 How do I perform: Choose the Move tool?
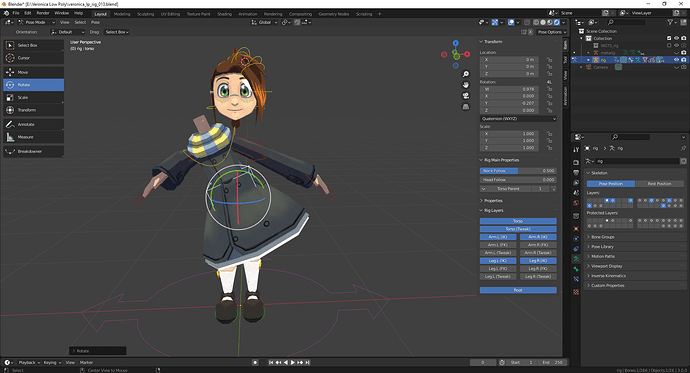coord(33,72)
